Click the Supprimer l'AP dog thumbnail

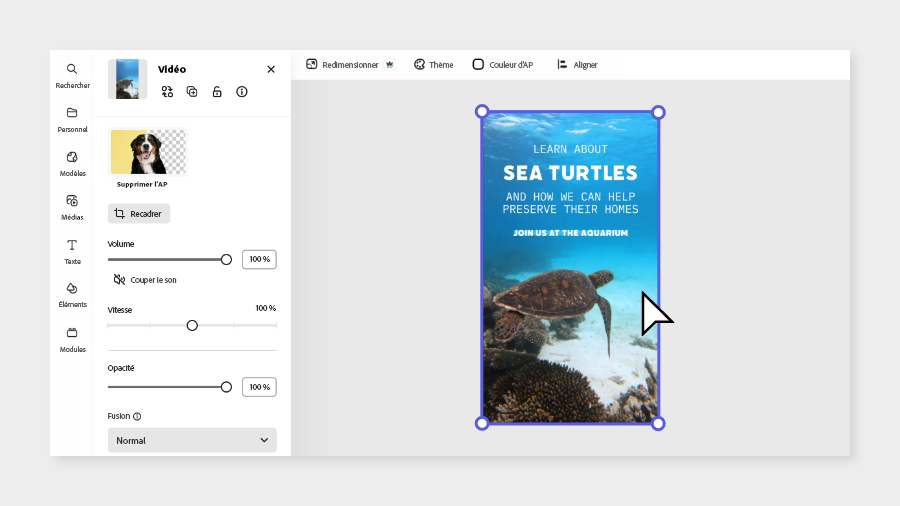point(148,152)
